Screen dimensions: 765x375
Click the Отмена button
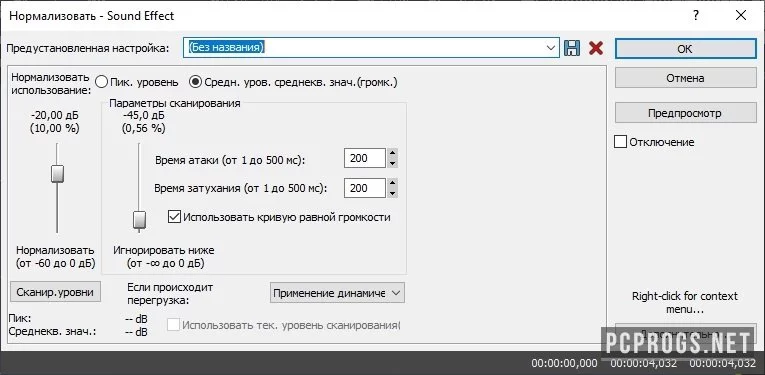[685, 78]
